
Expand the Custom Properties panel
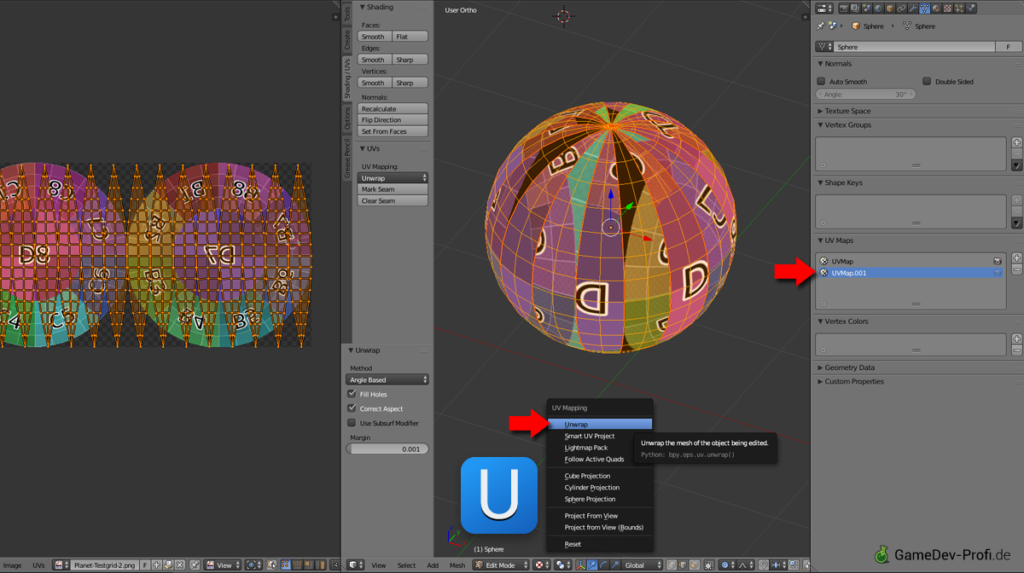tap(854, 382)
